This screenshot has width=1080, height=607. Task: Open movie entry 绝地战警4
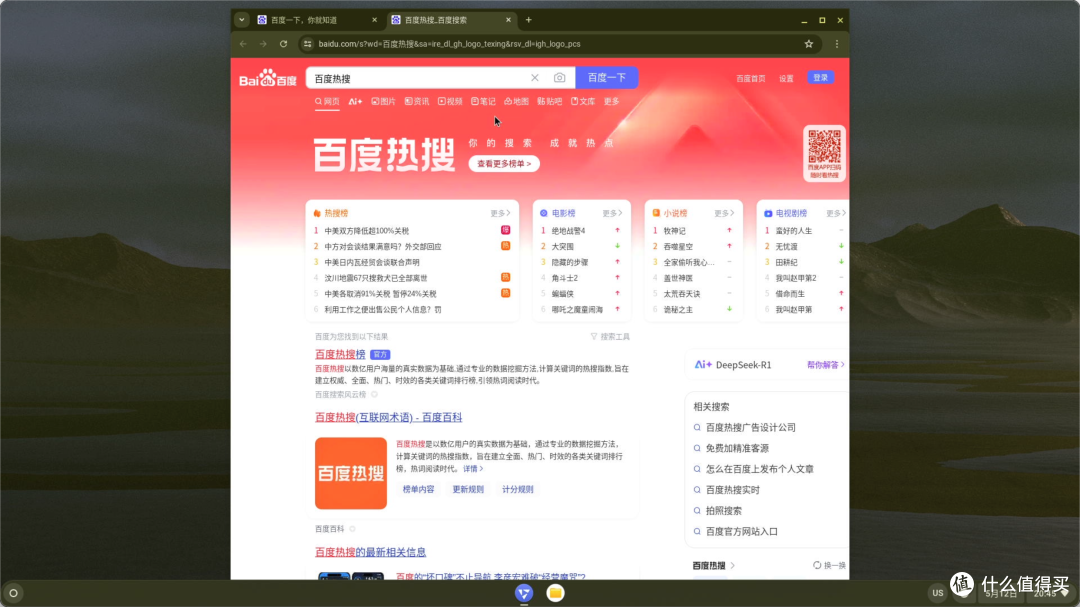tap(568, 231)
